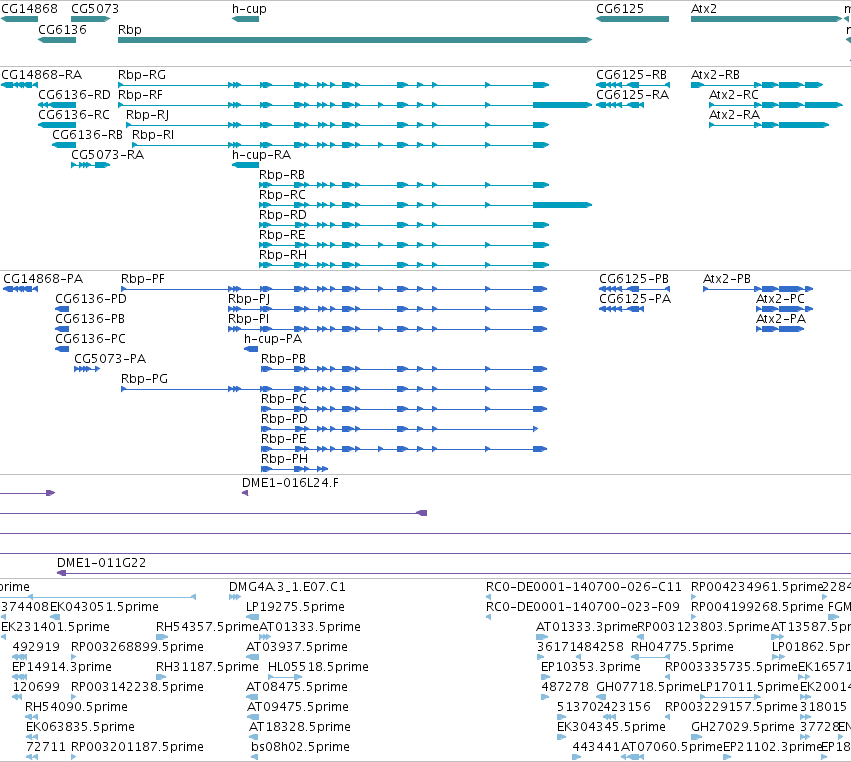
Task: Select the Rbp-PG protein label
Action: (x=144, y=378)
